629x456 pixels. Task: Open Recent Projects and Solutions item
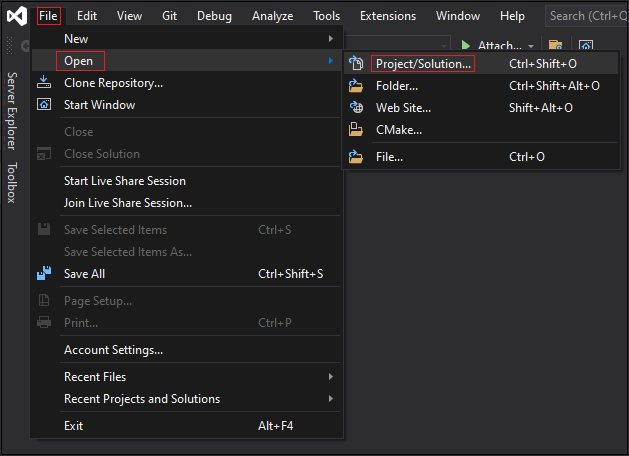[x=187, y=399]
